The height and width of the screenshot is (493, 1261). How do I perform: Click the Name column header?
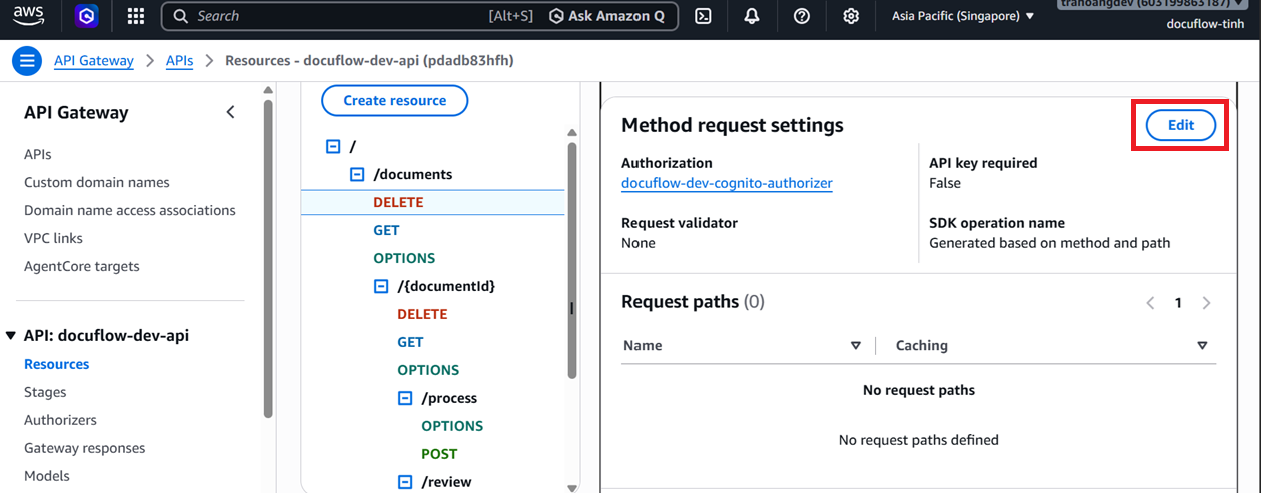point(643,345)
